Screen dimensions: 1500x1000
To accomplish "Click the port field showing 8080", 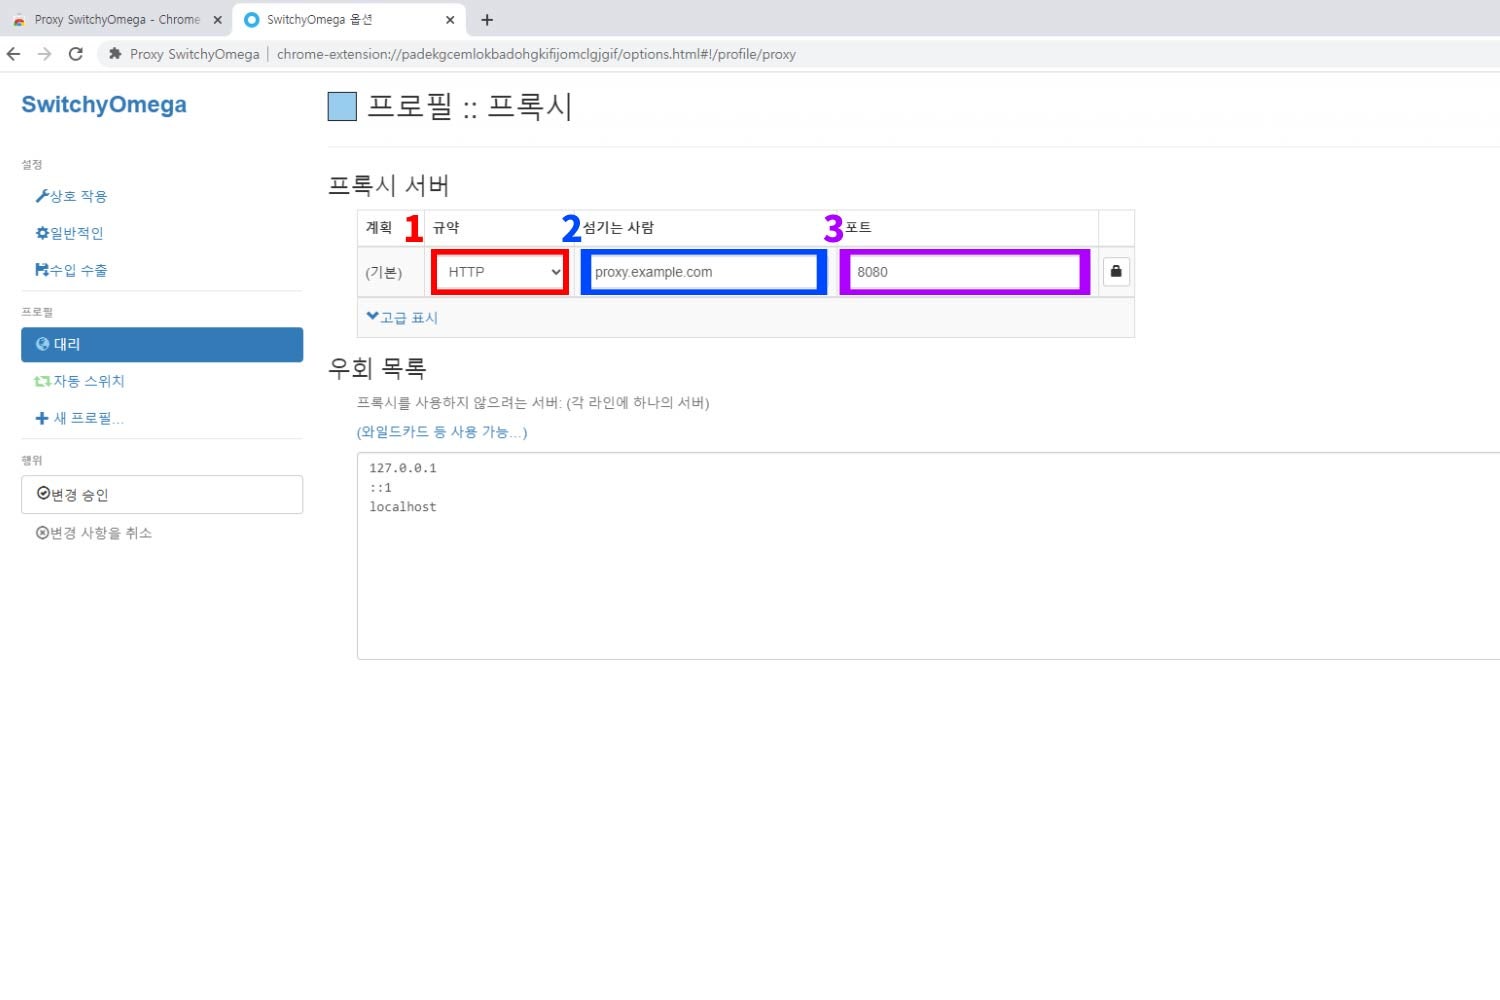I will [x=964, y=272].
